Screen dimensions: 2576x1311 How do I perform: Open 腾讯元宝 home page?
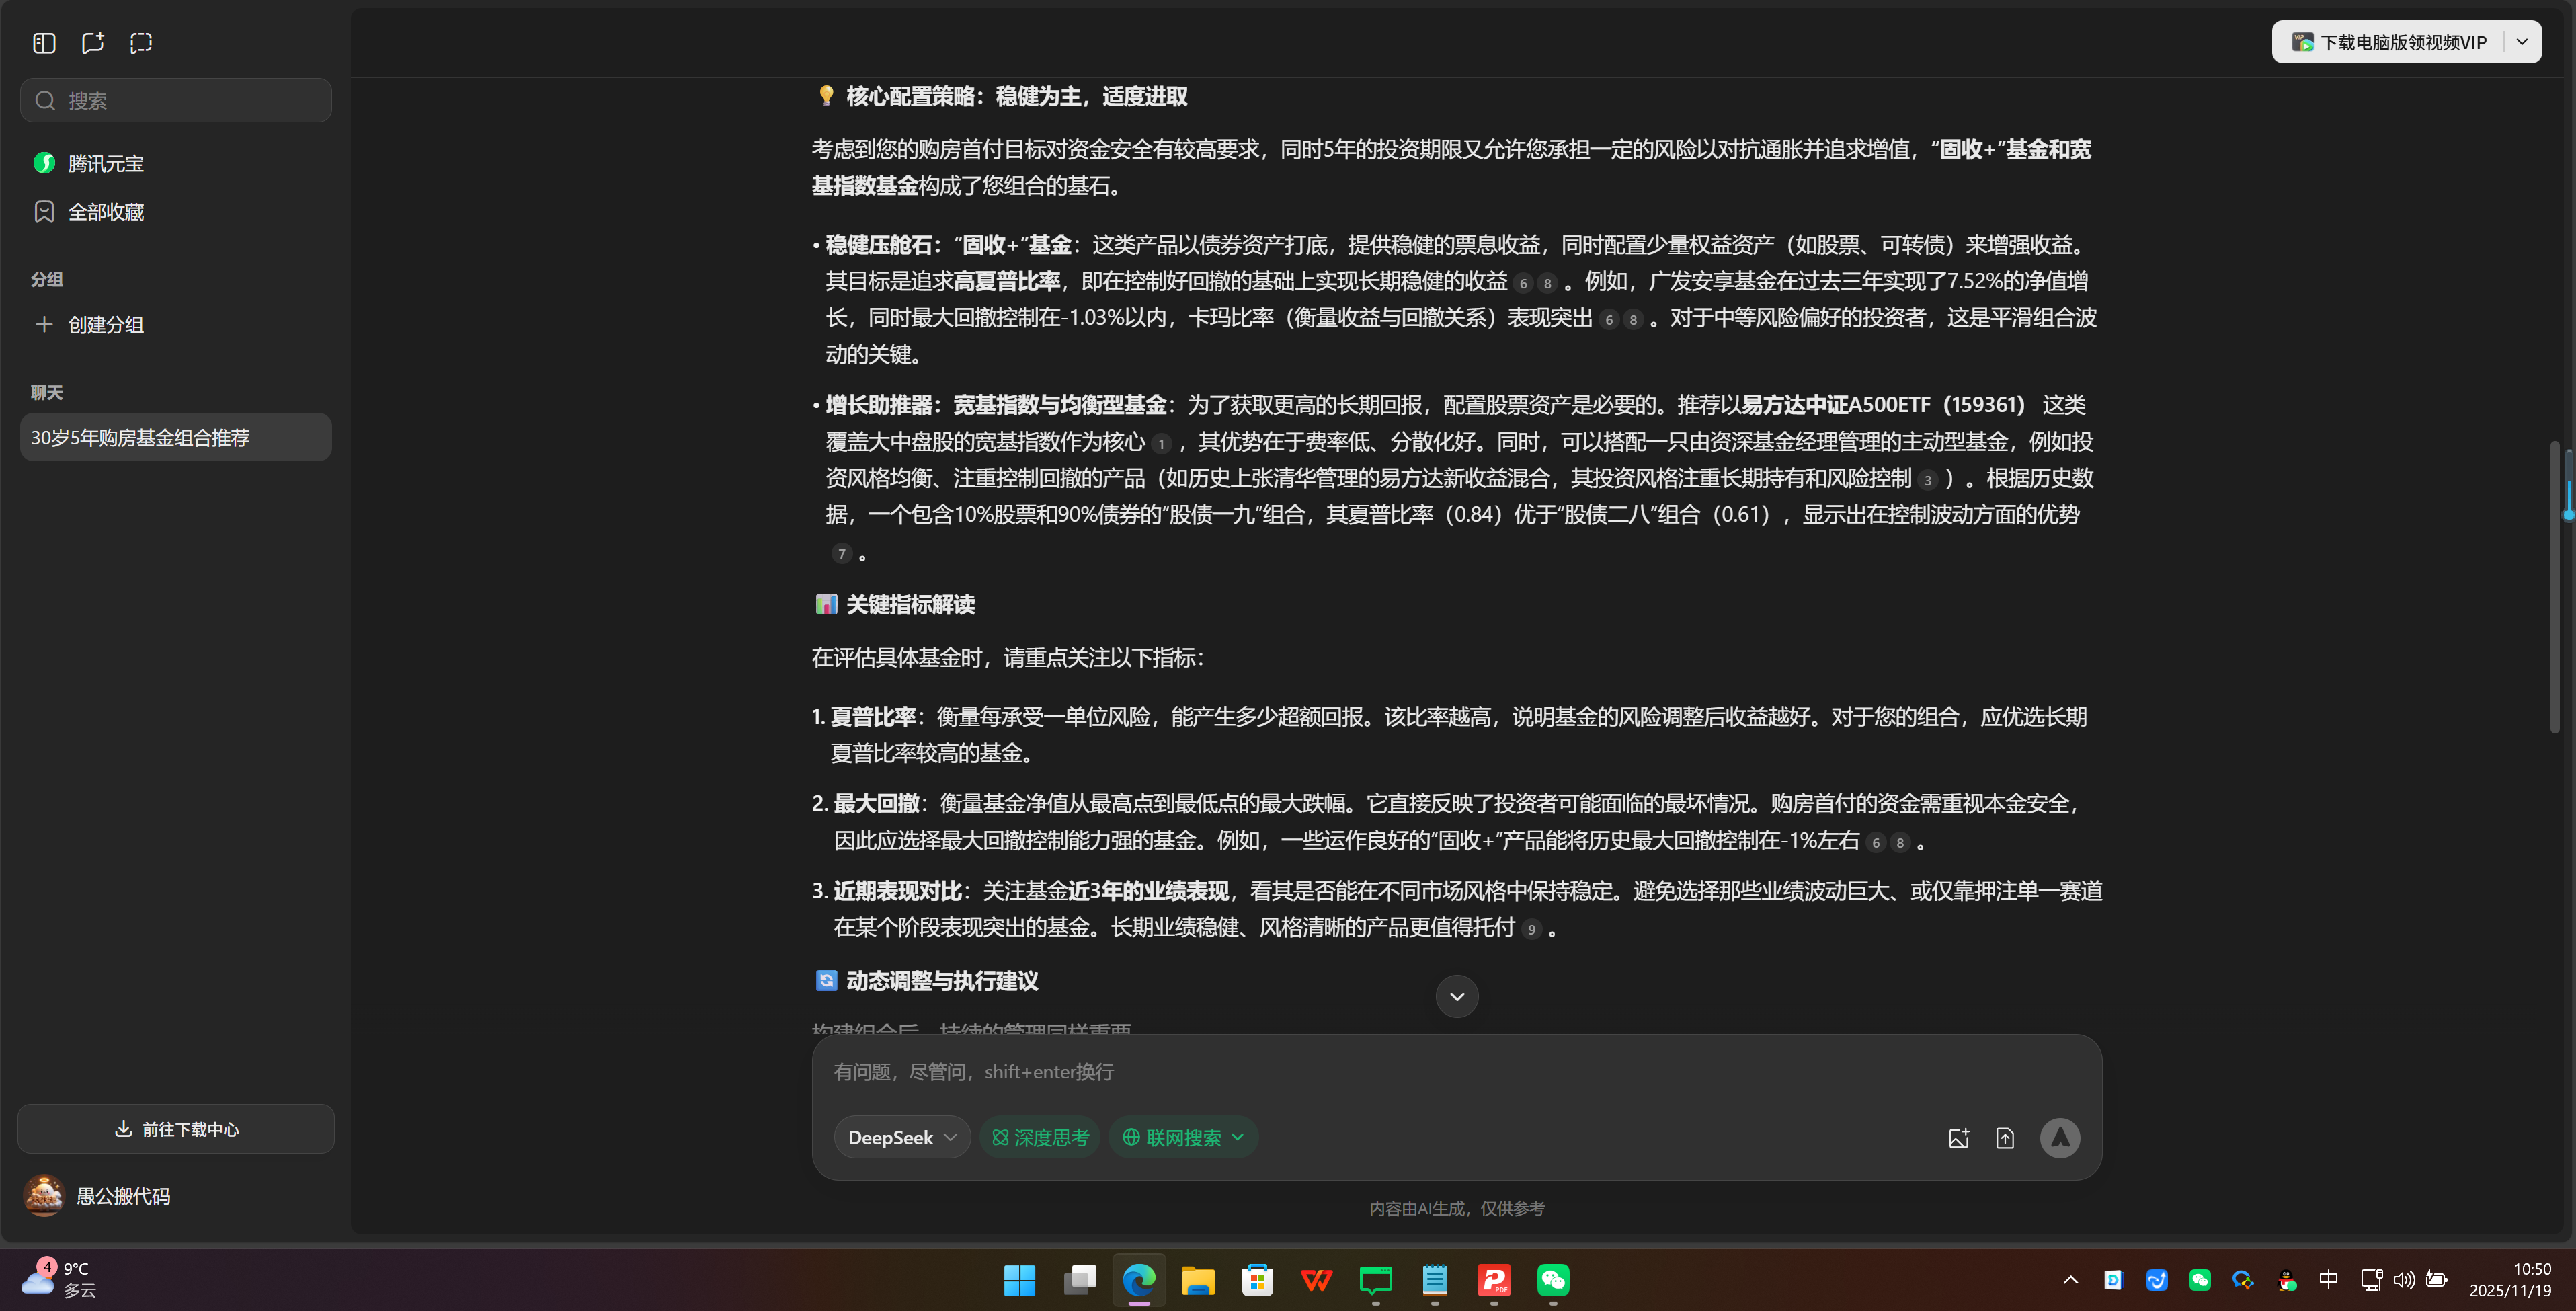[x=105, y=162]
